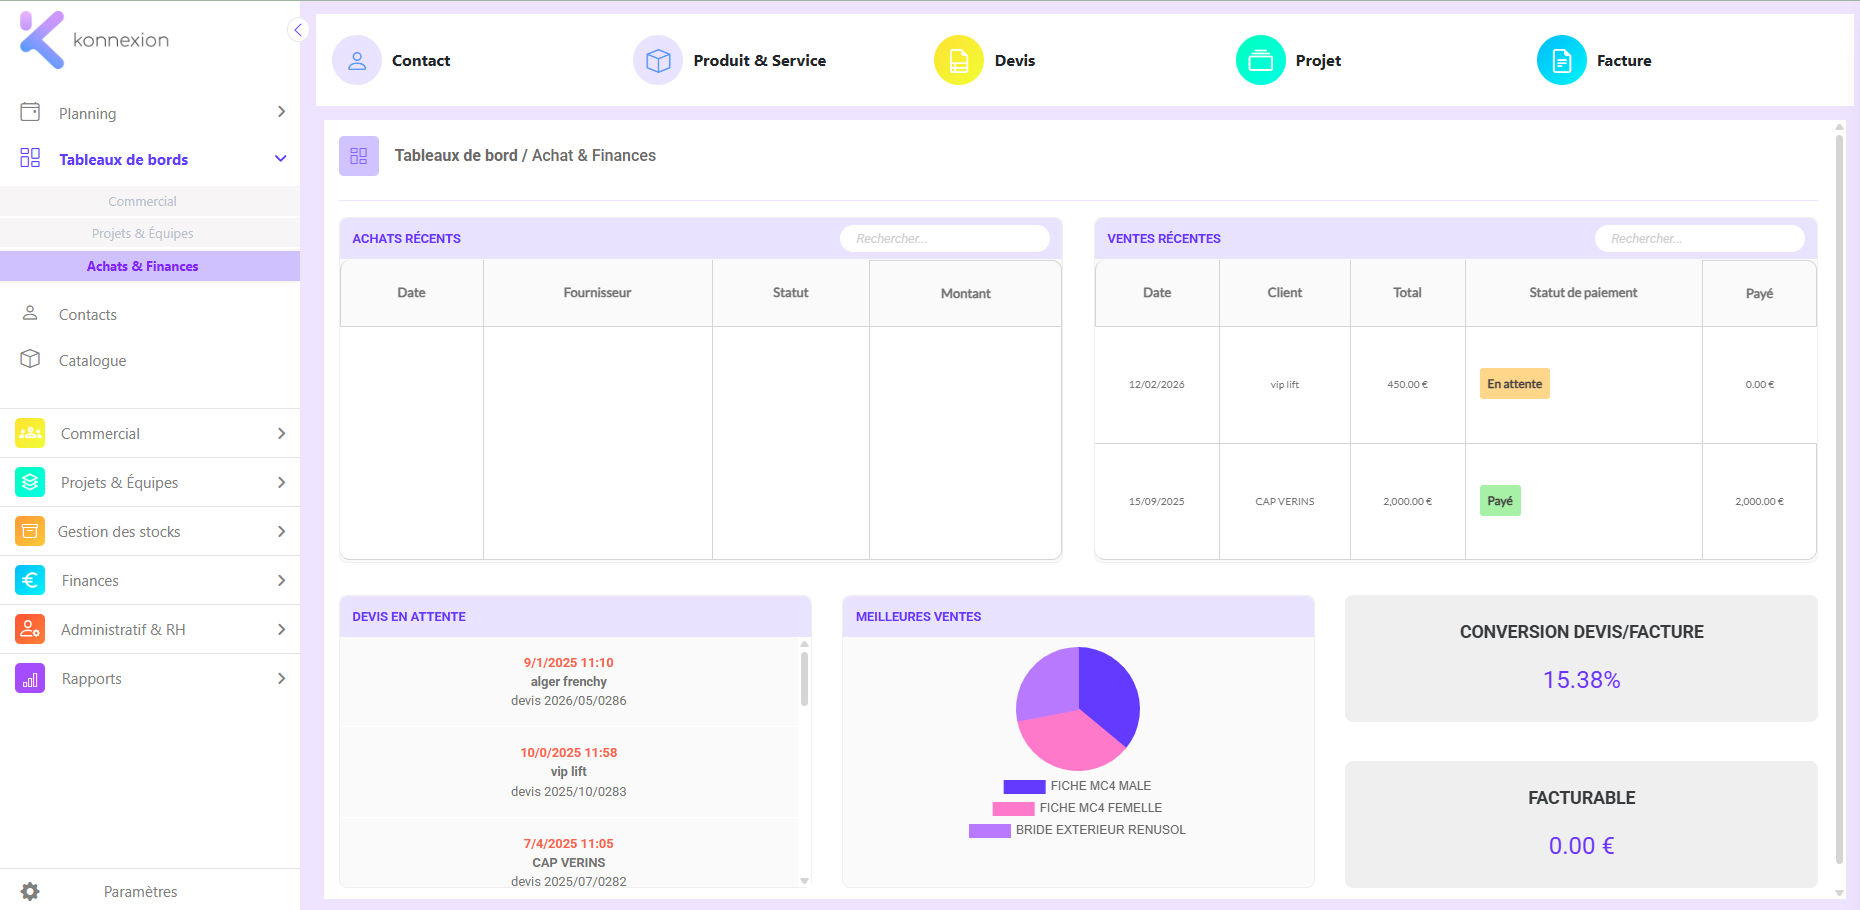Click the blue Facture icon
The image size is (1860, 910).
1562,60
